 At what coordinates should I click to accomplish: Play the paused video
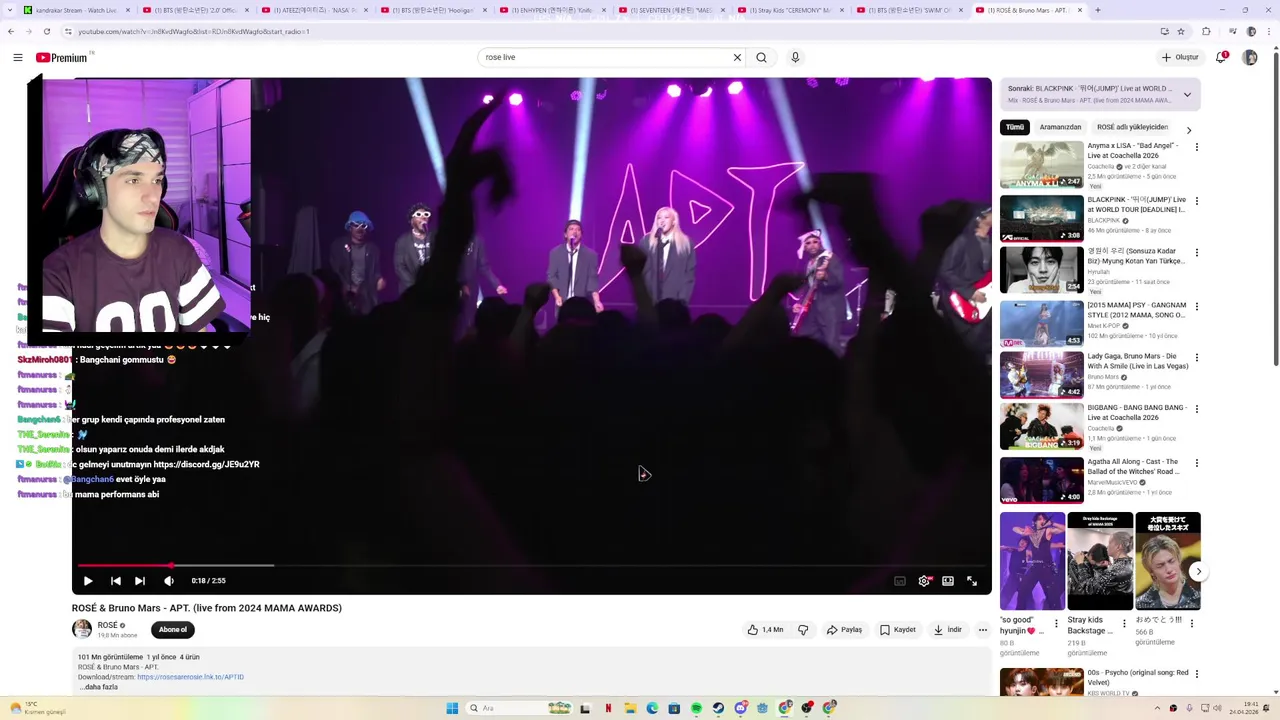click(88, 581)
